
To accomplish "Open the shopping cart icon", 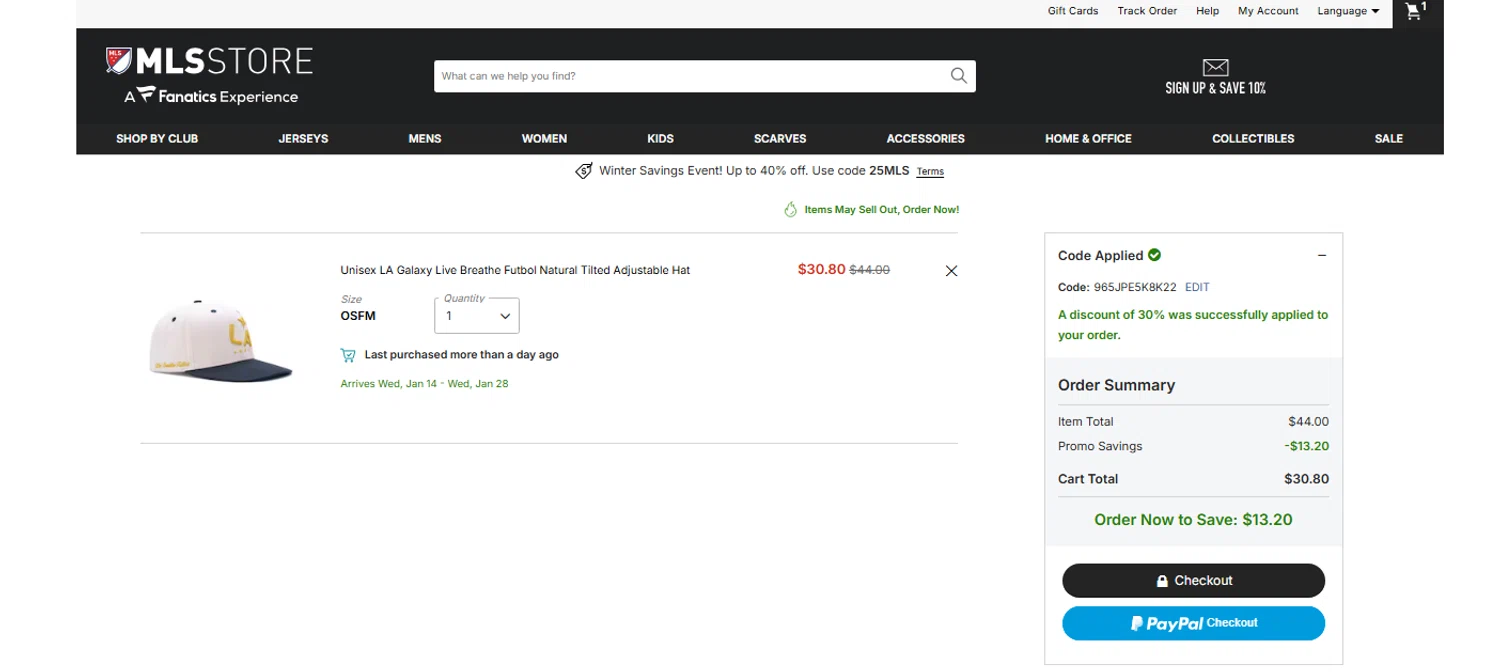I will 1414,12.
